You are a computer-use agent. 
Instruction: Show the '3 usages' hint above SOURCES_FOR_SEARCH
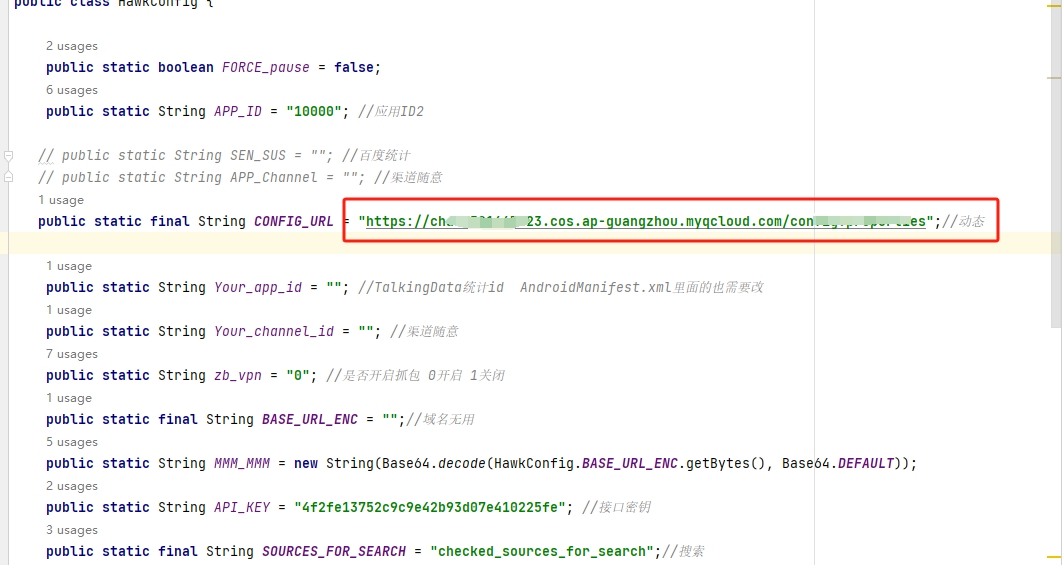pos(72,530)
